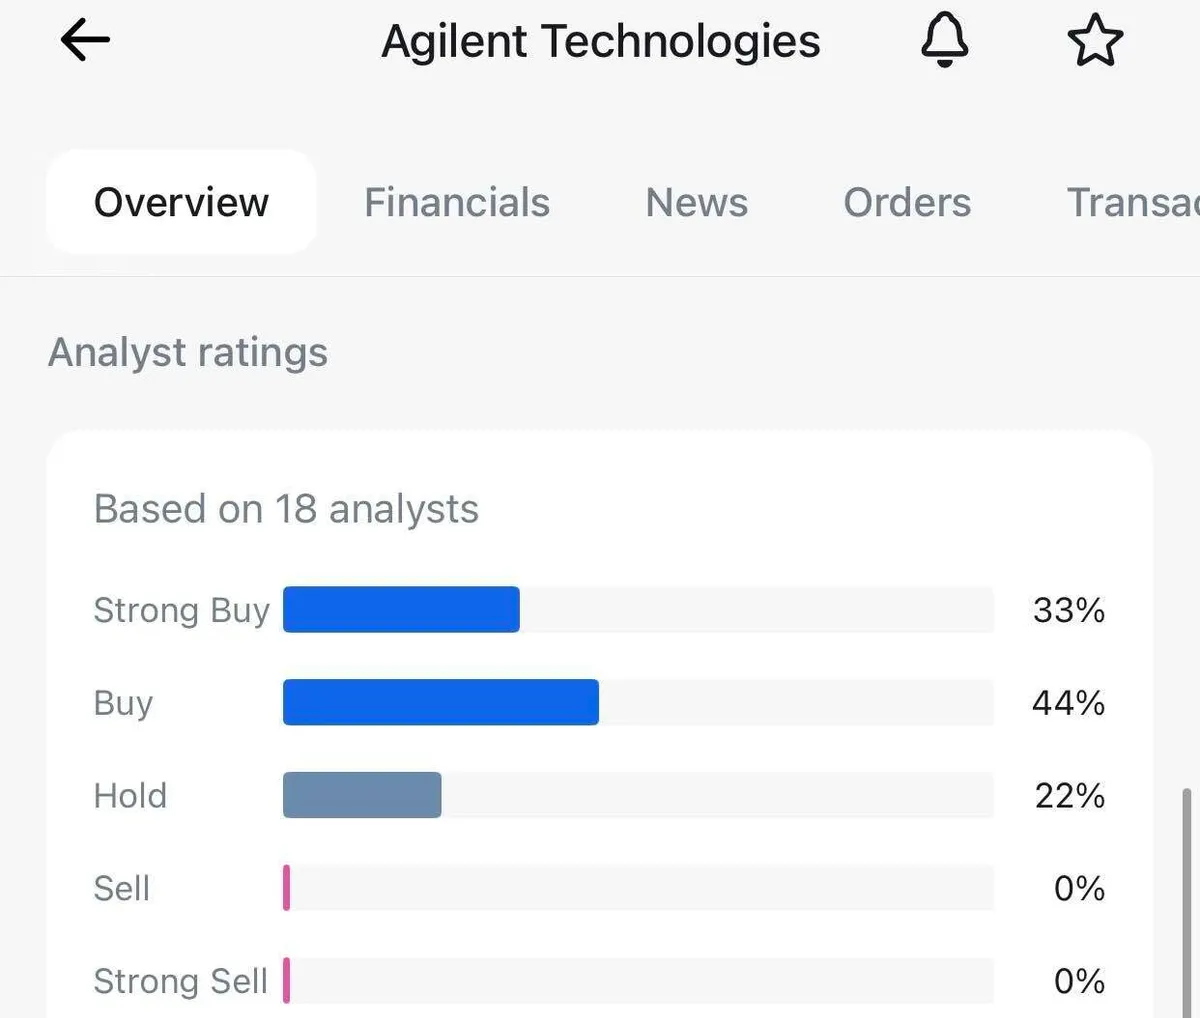Click the Buy rating blue bar

pyautogui.click(x=441, y=702)
